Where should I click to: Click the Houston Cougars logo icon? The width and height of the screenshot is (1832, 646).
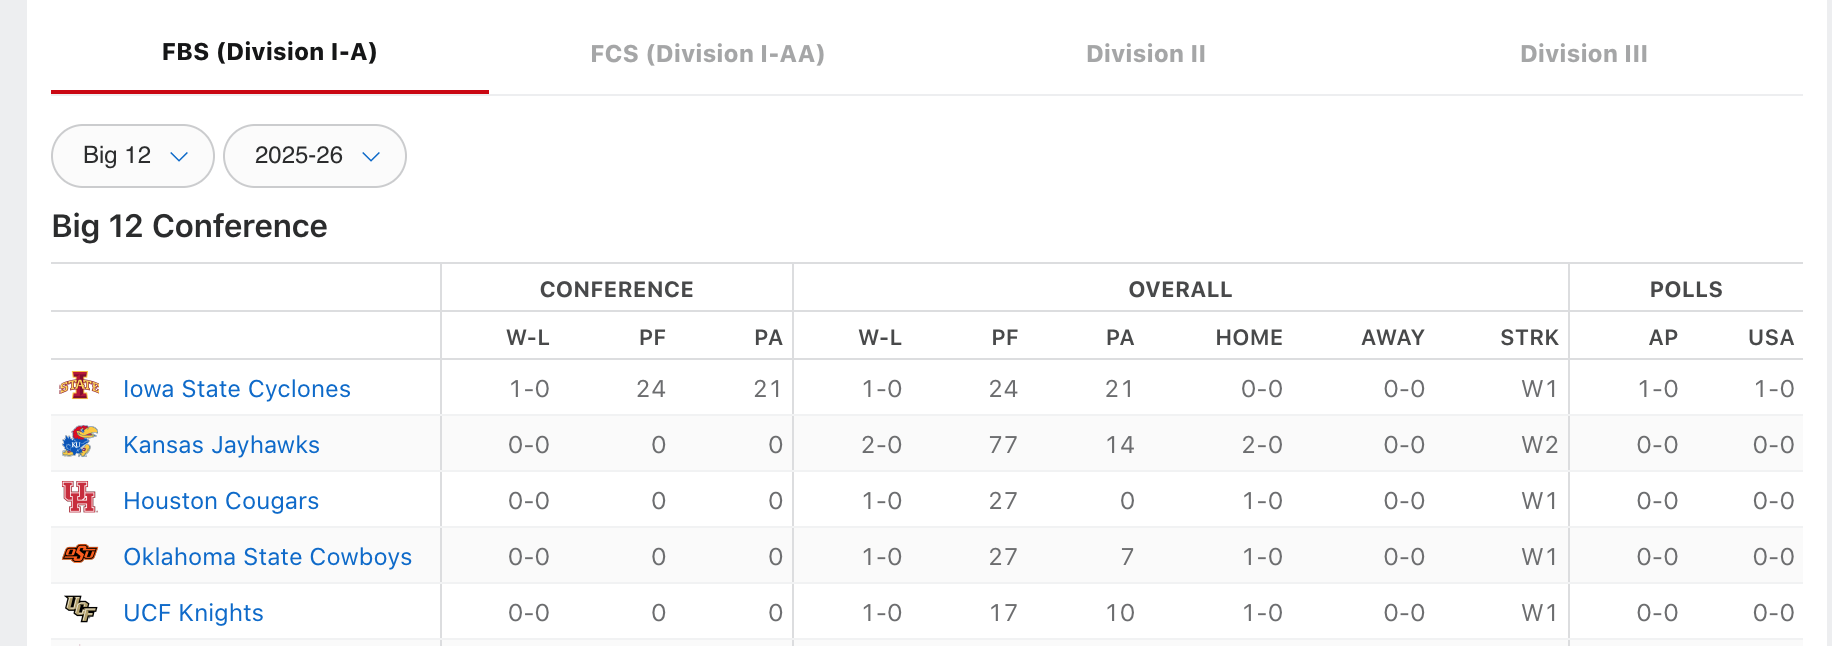coord(79,497)
